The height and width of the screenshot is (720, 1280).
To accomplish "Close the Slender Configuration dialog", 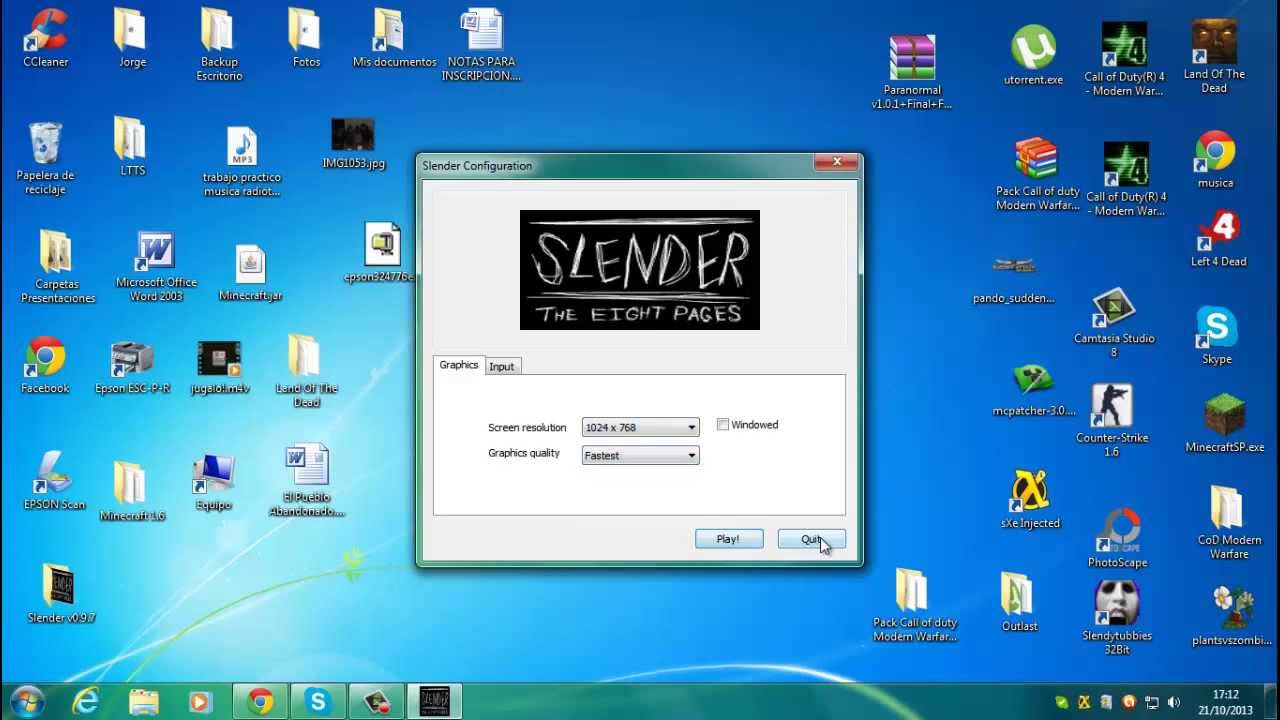I will point(837,162).
